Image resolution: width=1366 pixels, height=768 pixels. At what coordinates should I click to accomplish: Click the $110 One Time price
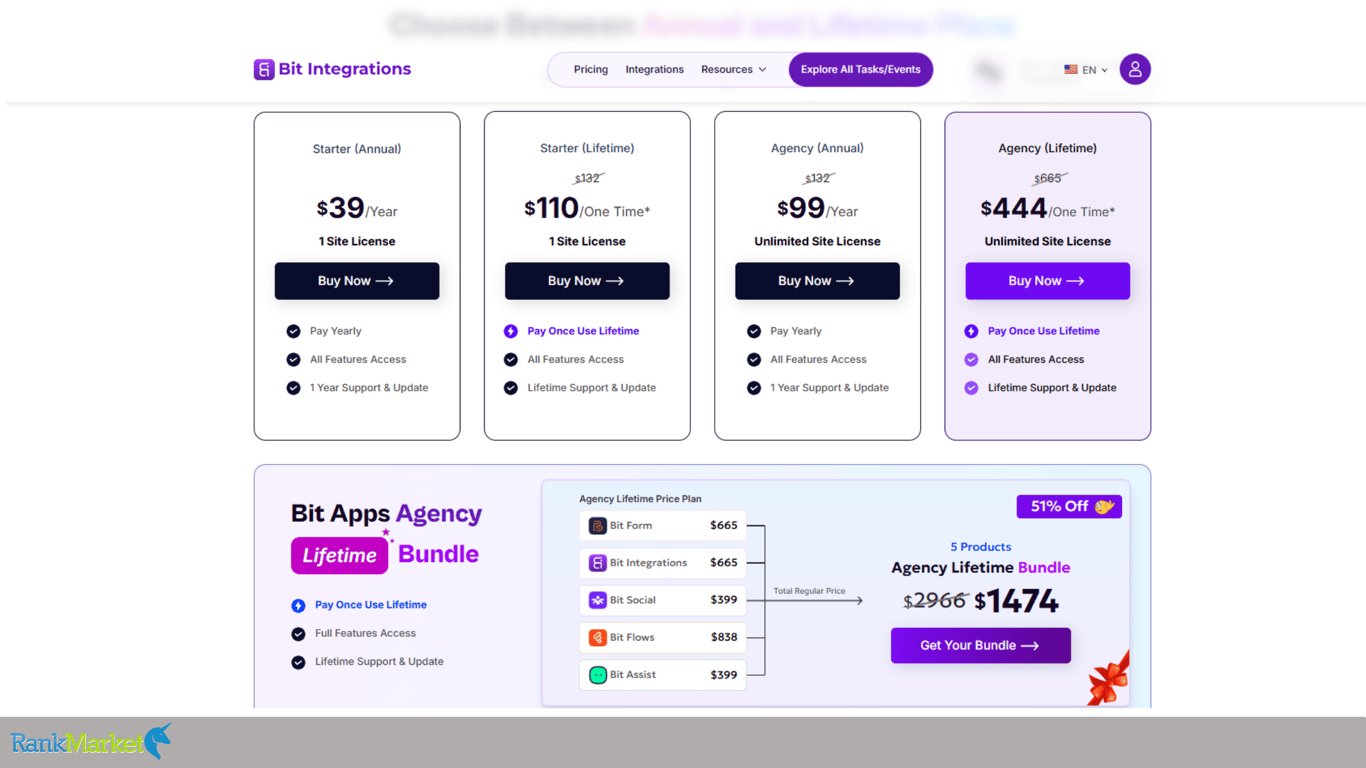tap(587, 208)
